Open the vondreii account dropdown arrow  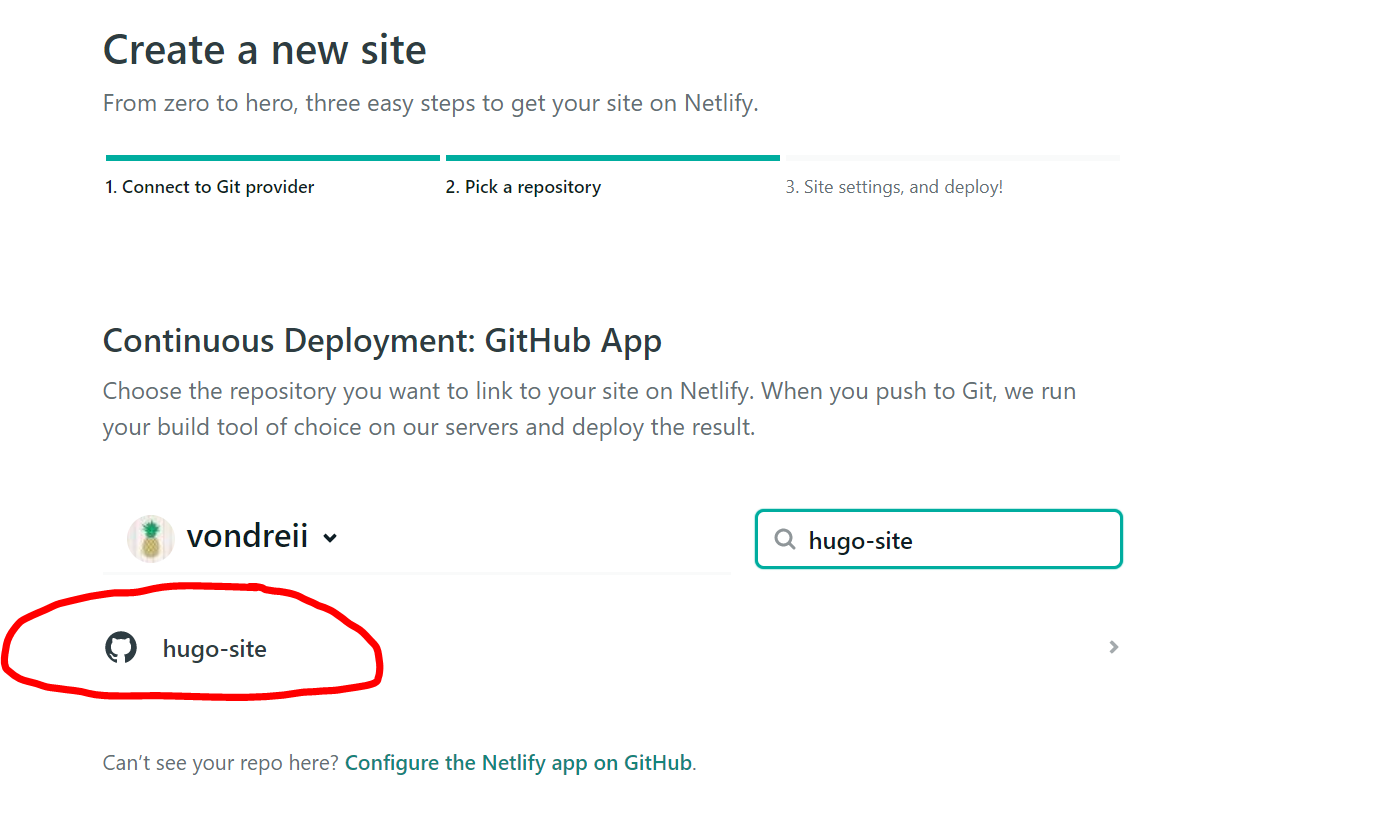click(x=330, y=538)
